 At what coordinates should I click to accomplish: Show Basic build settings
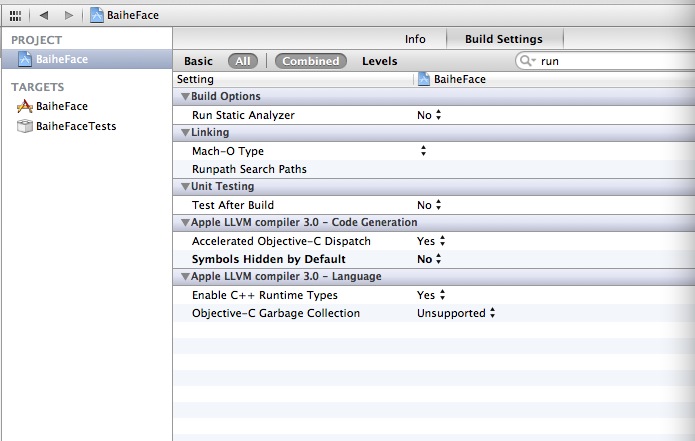[x=198, y=61]
